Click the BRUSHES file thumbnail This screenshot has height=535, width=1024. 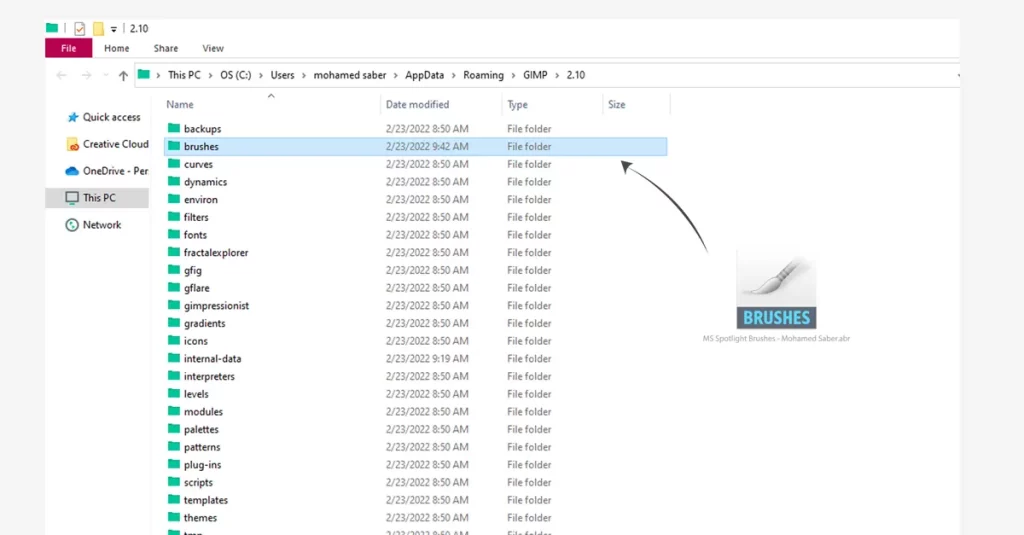coord(776,291)
